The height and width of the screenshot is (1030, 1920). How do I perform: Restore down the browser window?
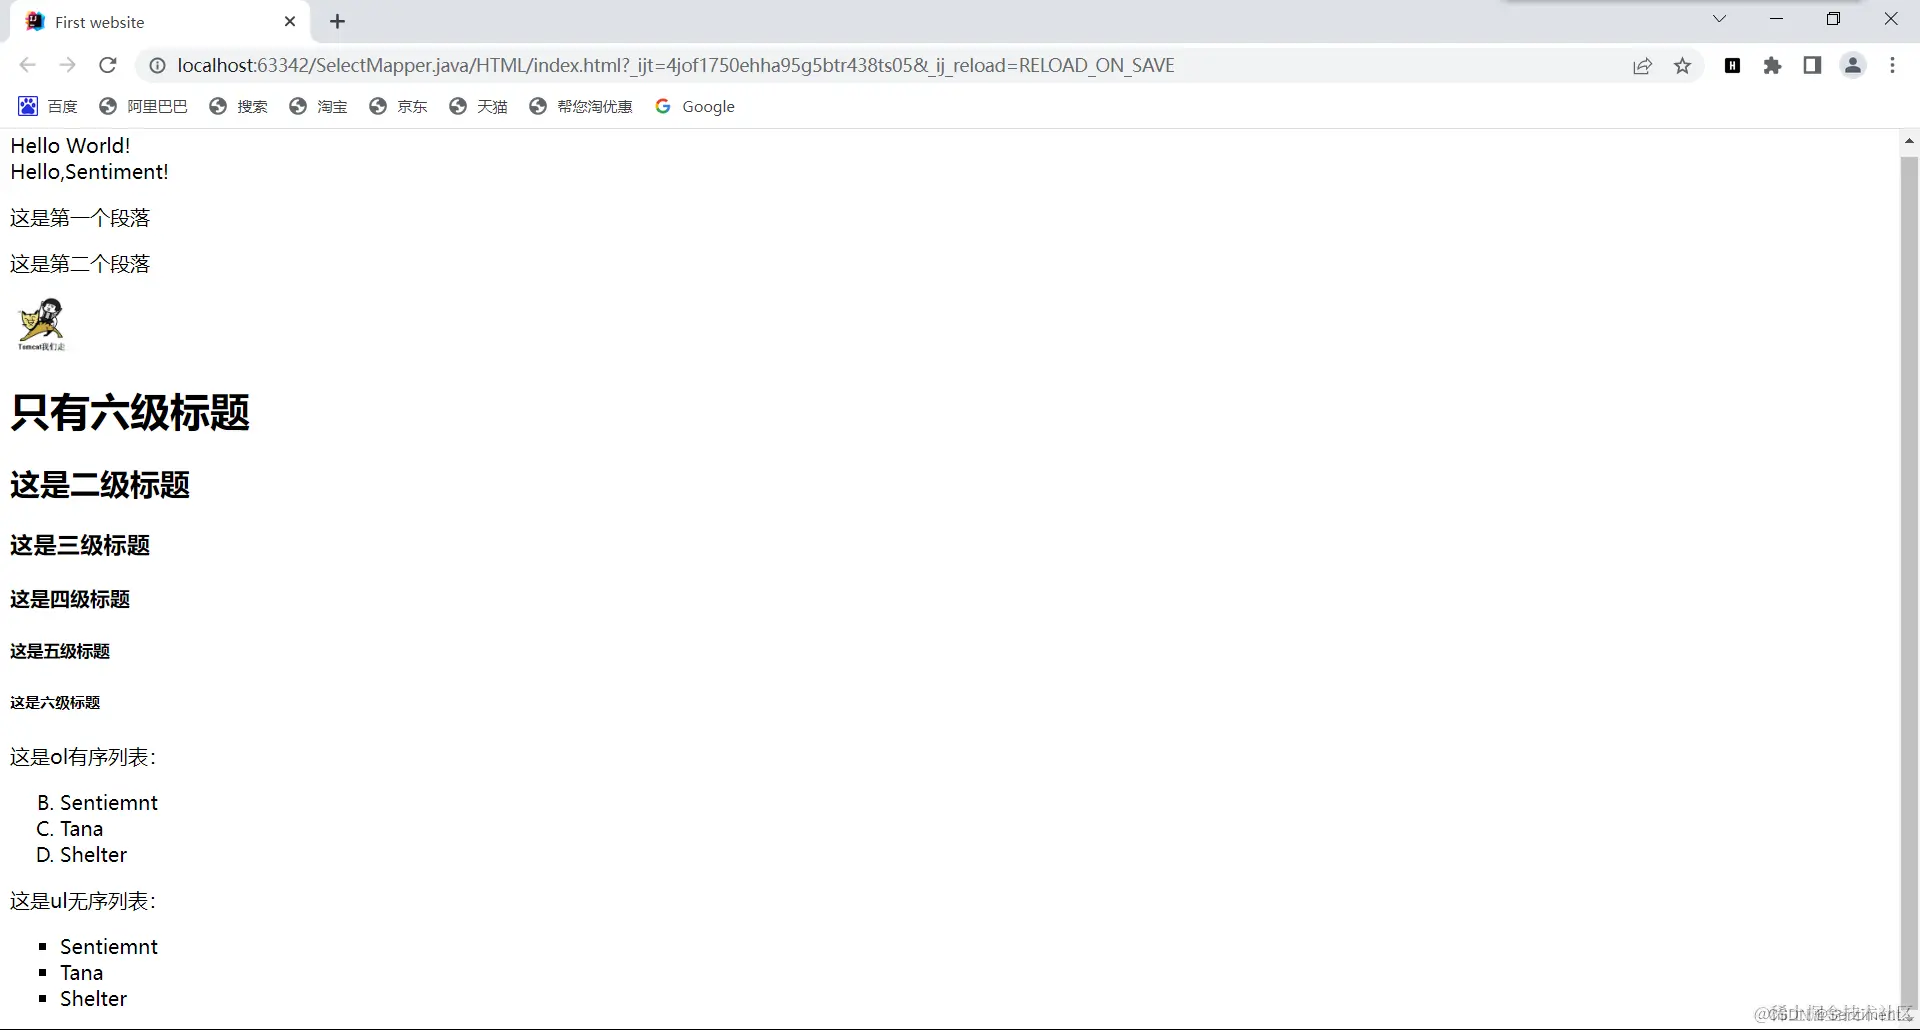click(1834, 19)
